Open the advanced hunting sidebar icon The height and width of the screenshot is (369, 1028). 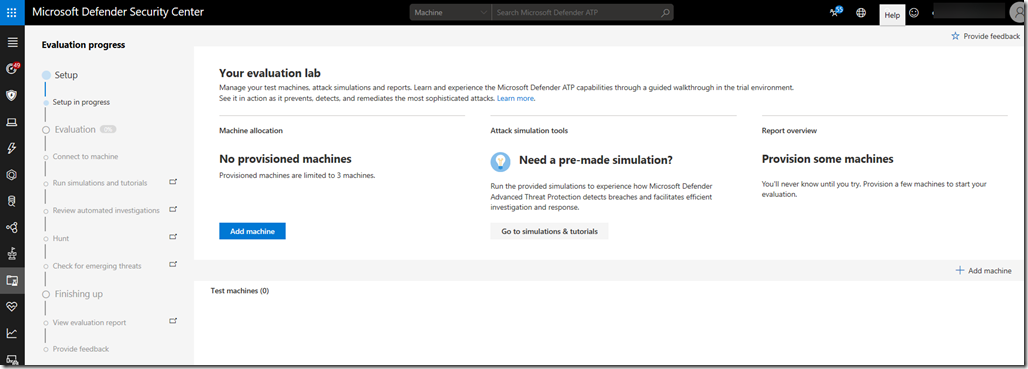coord(12,201)
